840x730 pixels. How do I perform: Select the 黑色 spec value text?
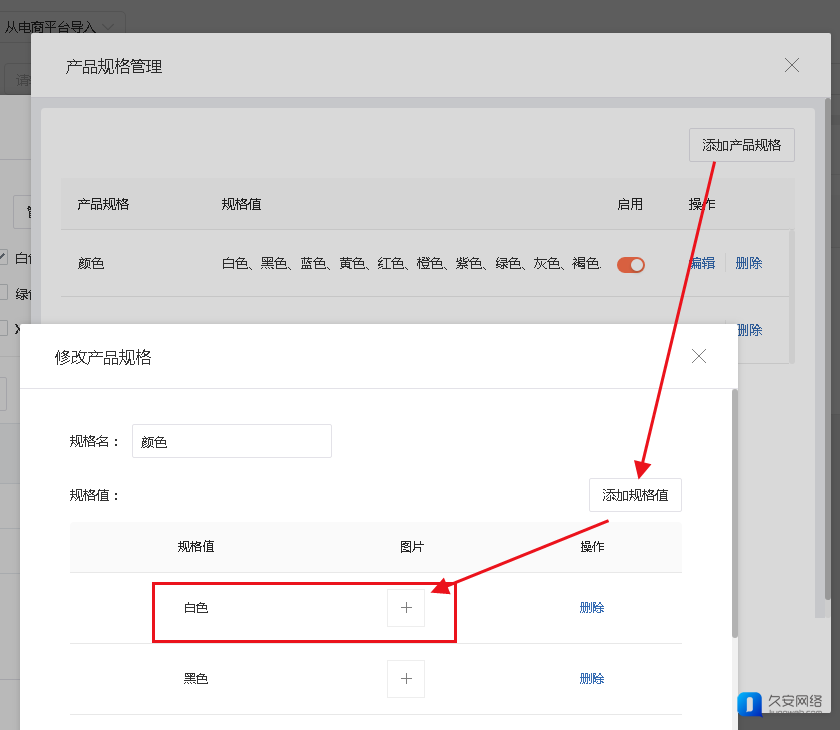196,679
